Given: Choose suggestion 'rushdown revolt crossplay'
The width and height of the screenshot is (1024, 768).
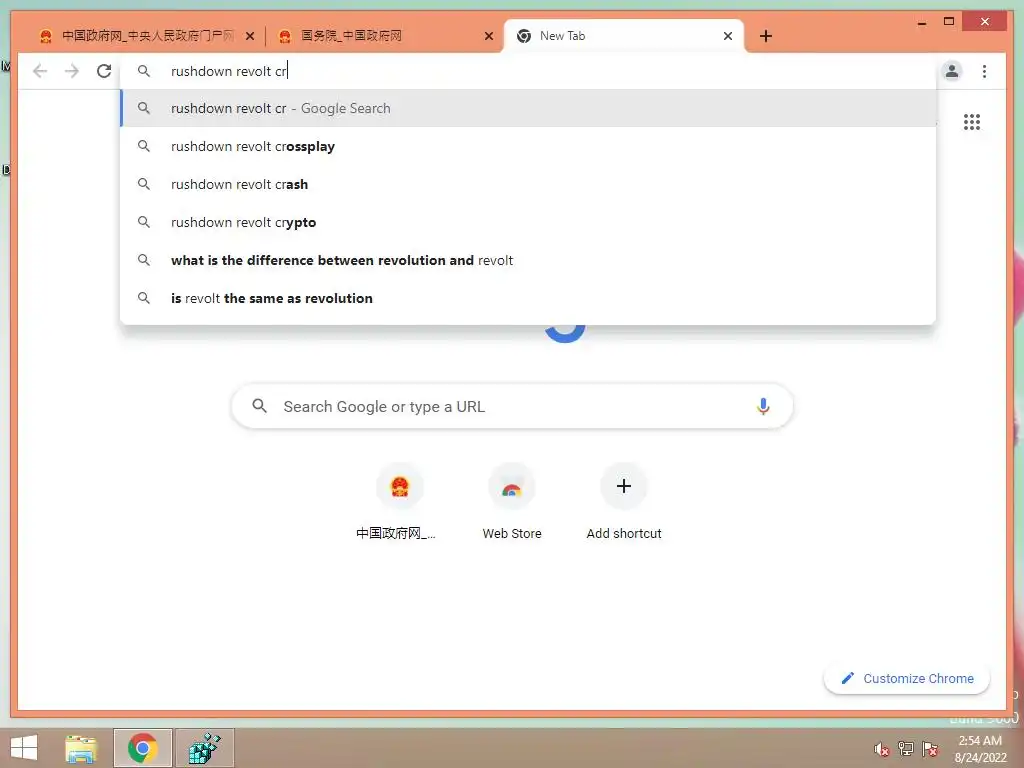Looking at the screenshot, I should click(x=528, y=146).
